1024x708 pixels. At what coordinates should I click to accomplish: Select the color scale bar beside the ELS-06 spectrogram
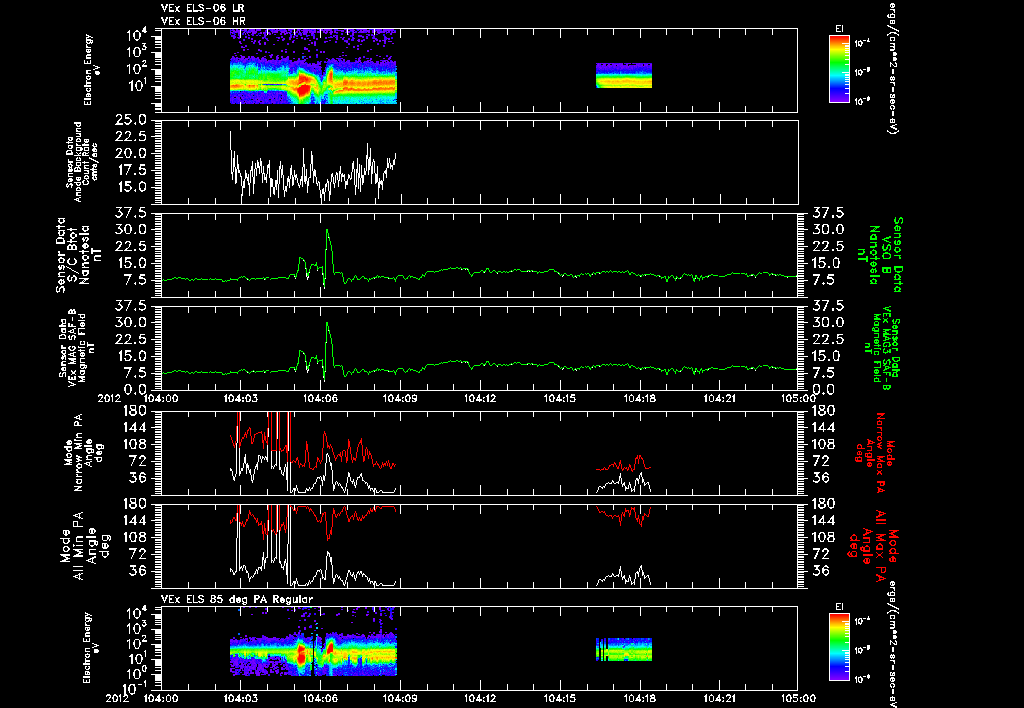(839, 69)
